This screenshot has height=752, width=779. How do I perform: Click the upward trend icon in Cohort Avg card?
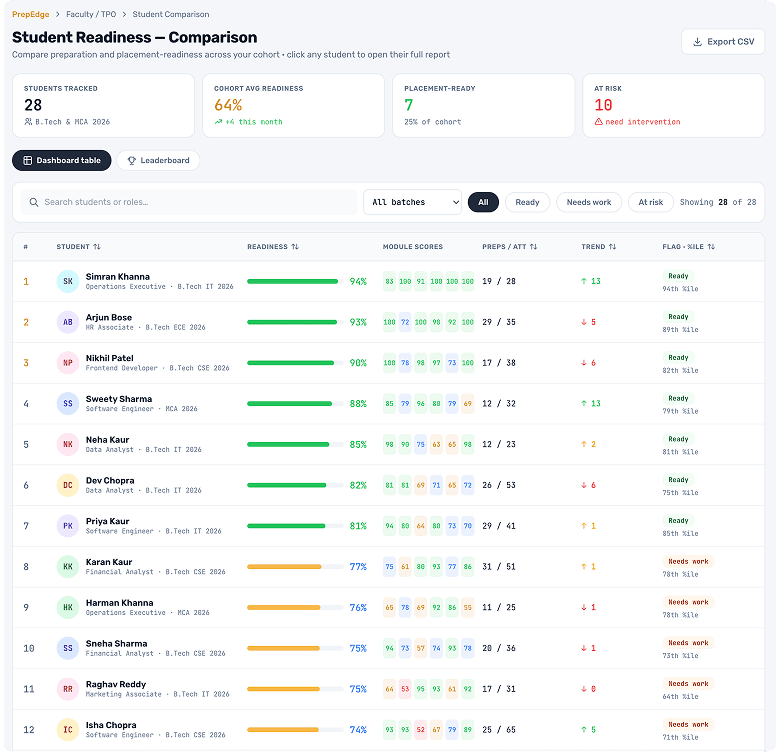[x=218, y=122]
